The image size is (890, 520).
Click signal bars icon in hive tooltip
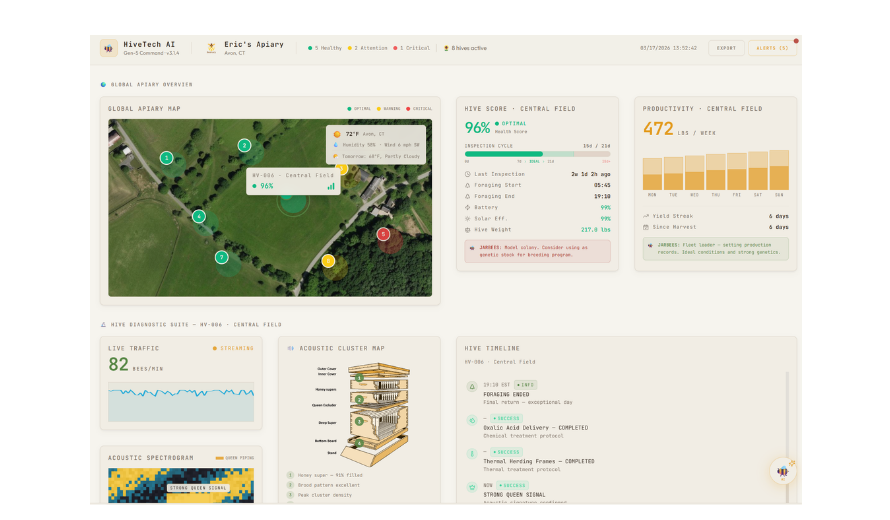point(331,186)
